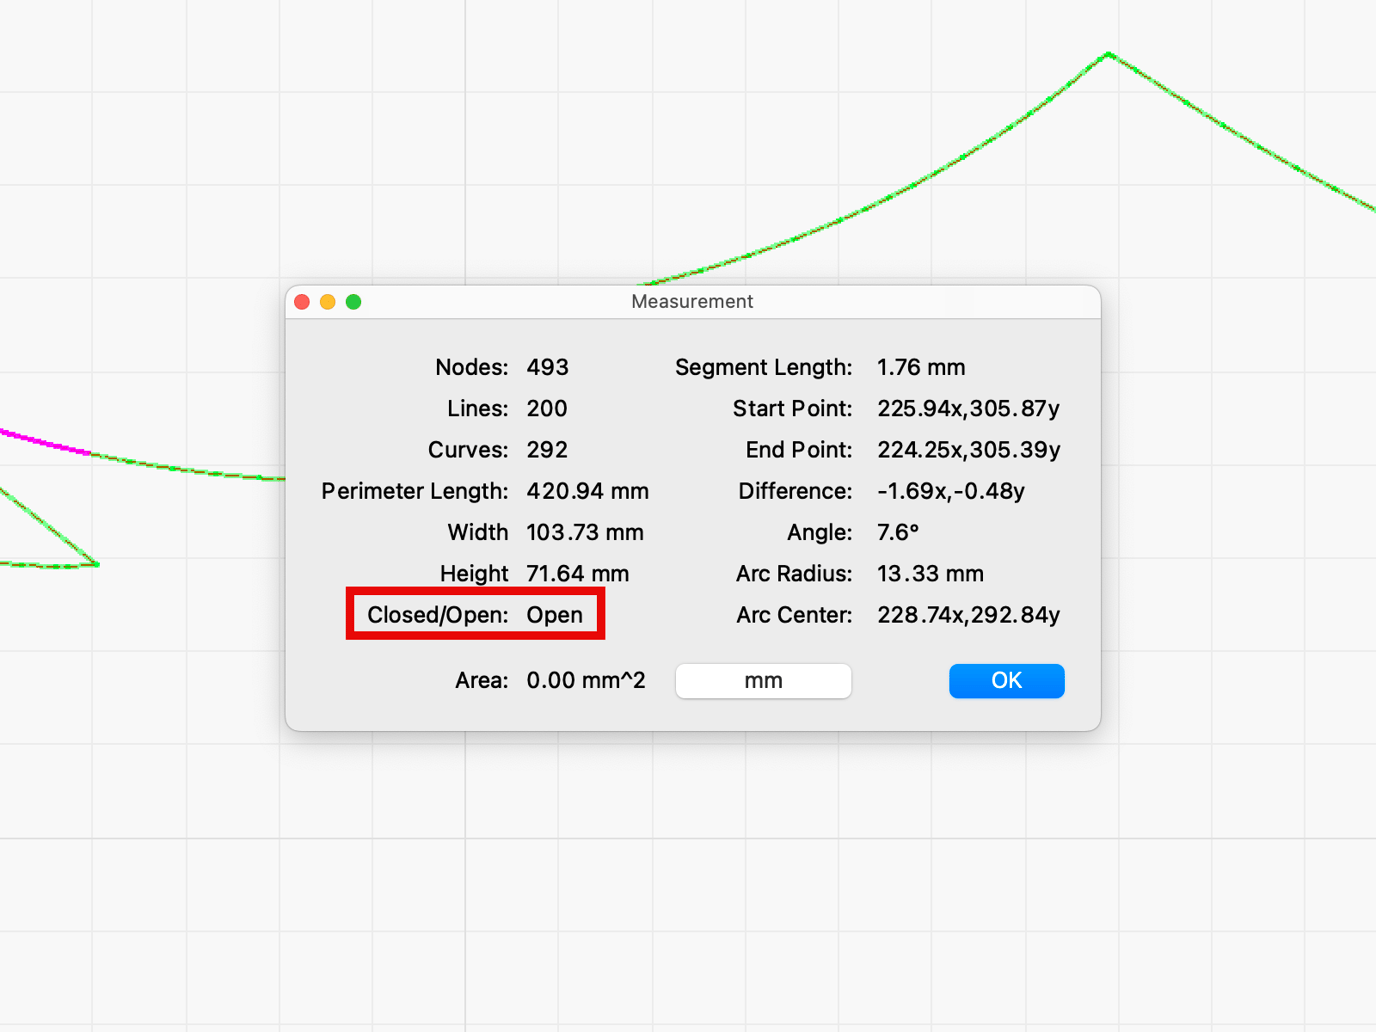Image resolution: width=1376 pixels, height=1032 pixels.
Task: Click the Perimeter Length value 420.94 mm
Action: (587, 491)
